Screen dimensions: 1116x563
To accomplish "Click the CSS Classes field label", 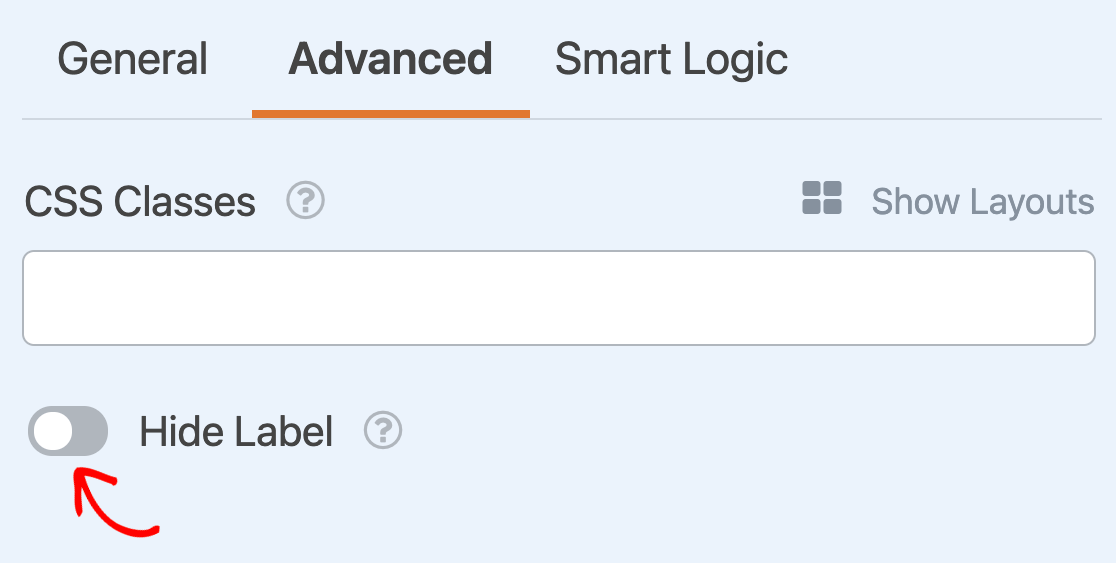I will 140,202.
